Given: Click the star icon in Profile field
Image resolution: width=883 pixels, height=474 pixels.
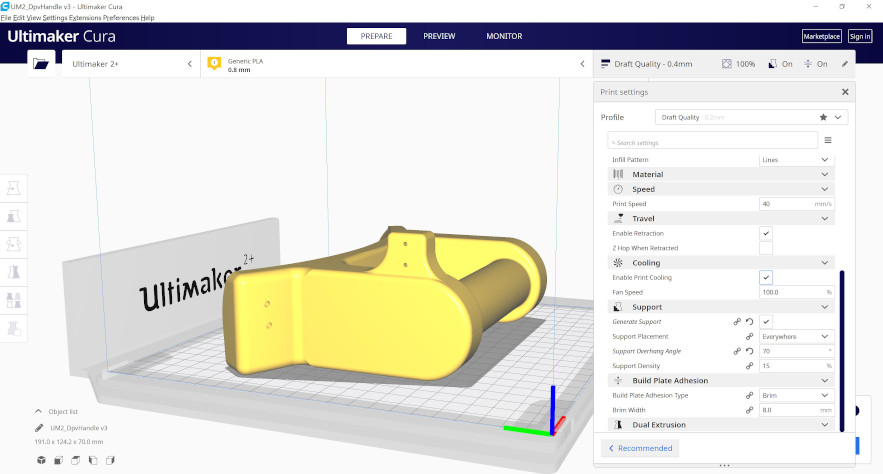Looking at the screenshot, I should coord(823,117).
